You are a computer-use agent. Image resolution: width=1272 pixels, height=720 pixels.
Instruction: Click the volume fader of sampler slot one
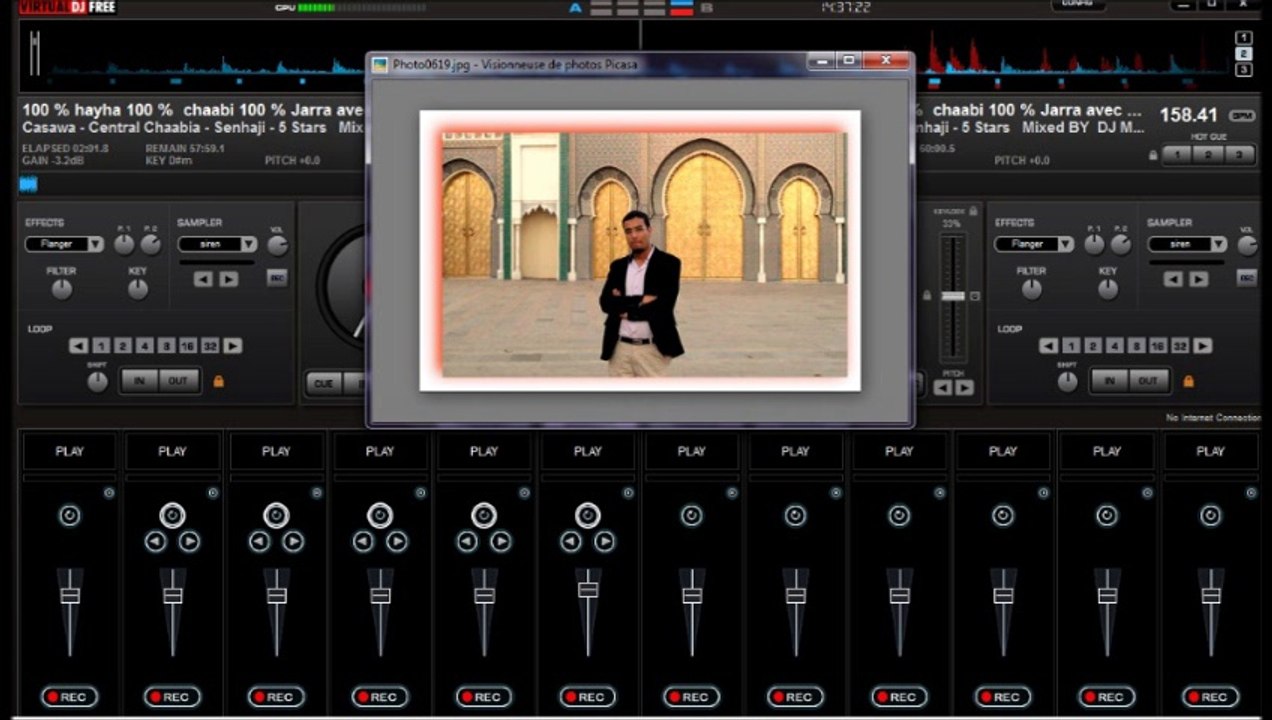(69, 596)
